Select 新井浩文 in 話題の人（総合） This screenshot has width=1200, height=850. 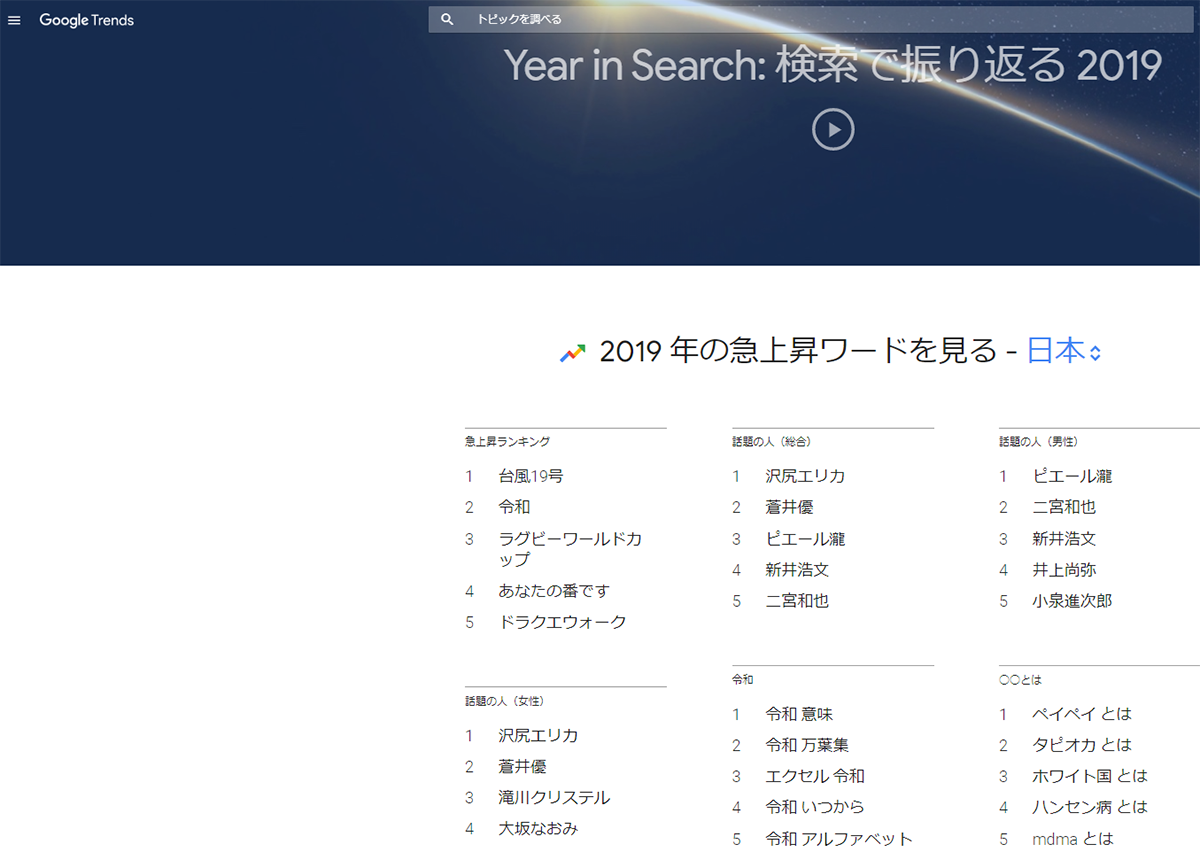tap(797, 570)
